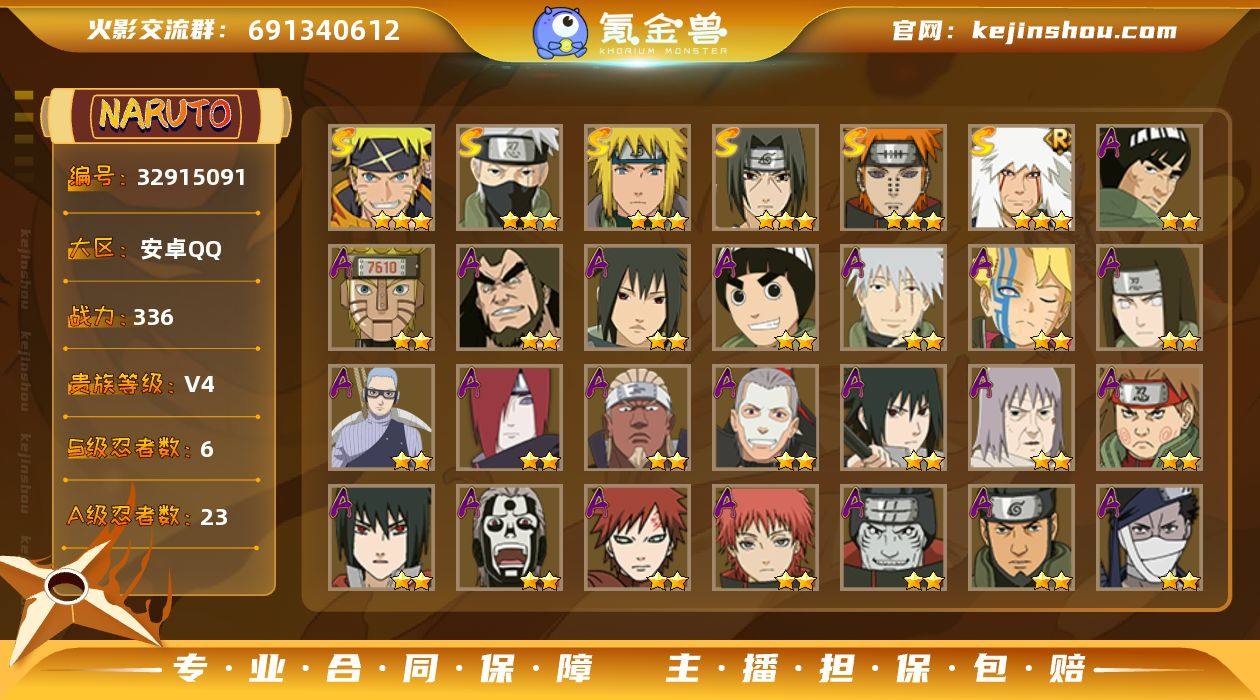The width and height of the screenshot is (1260, 700).
Task: Click the group number 691340612
Action: [x=324, y=30]
